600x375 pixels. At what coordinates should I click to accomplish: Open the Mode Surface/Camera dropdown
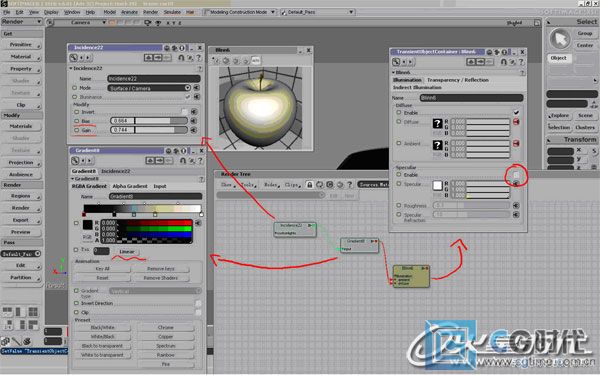(x=149, y=88)
